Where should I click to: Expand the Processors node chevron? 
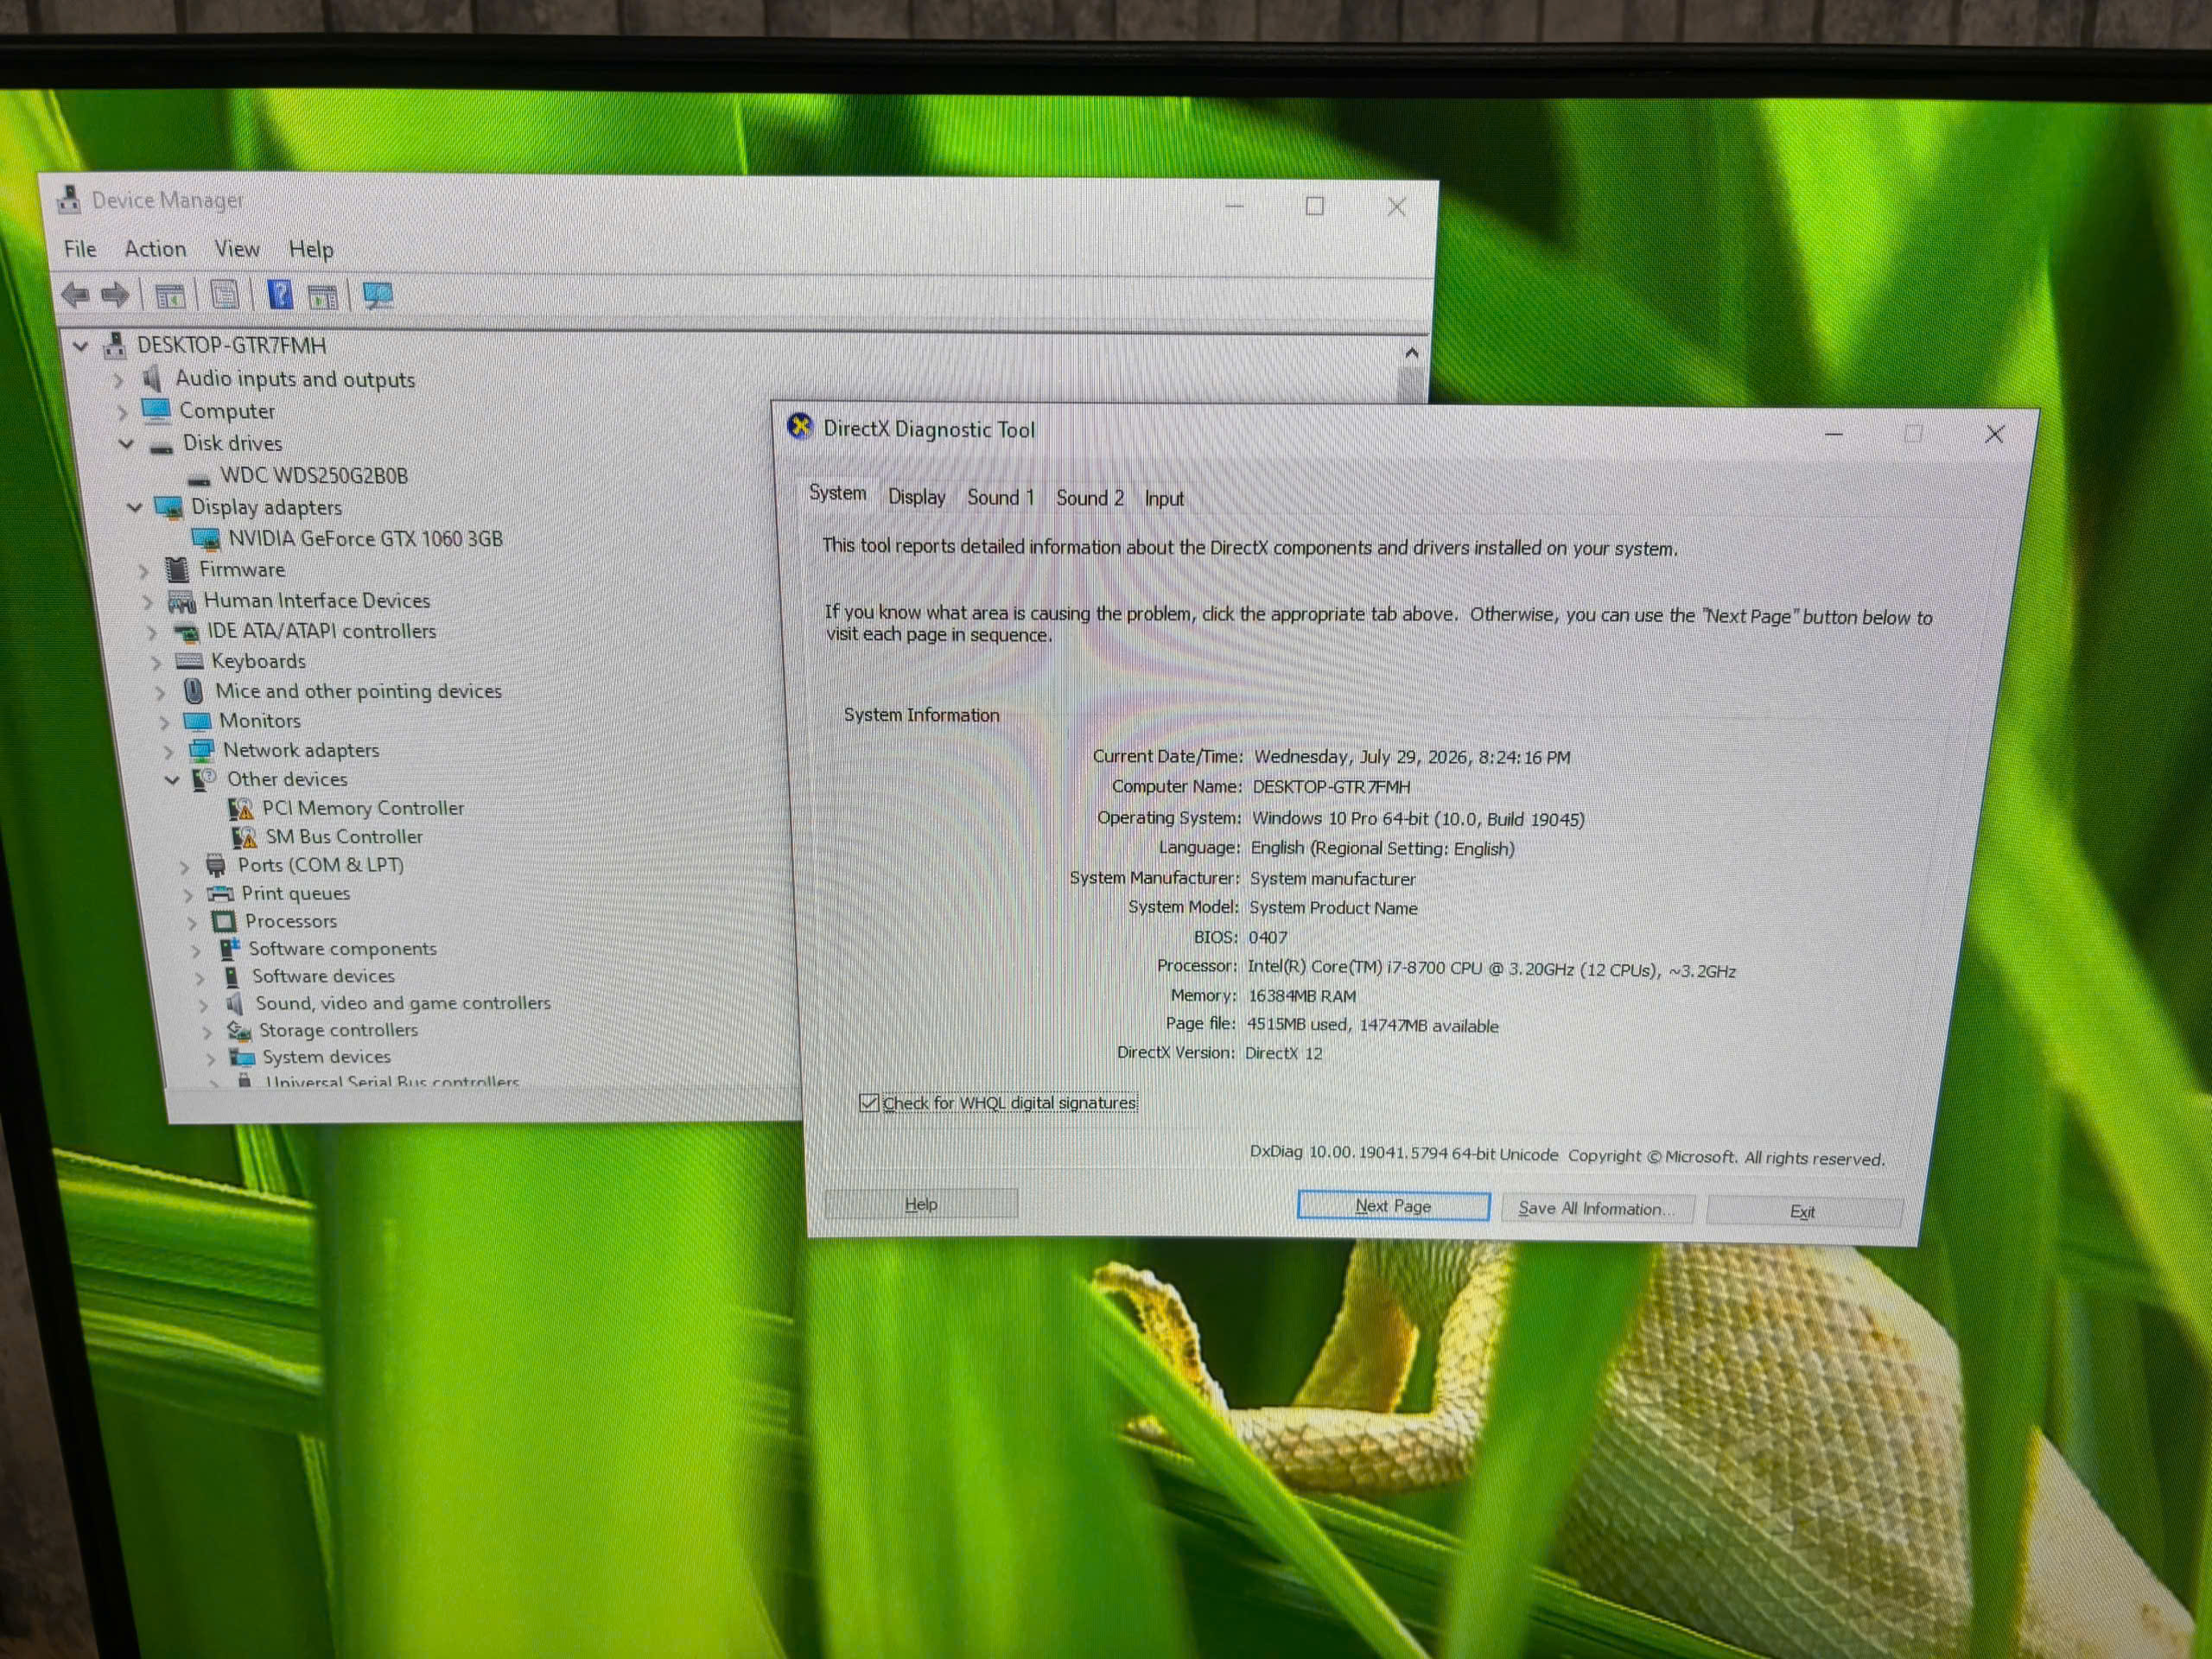(x=192, y=922)
